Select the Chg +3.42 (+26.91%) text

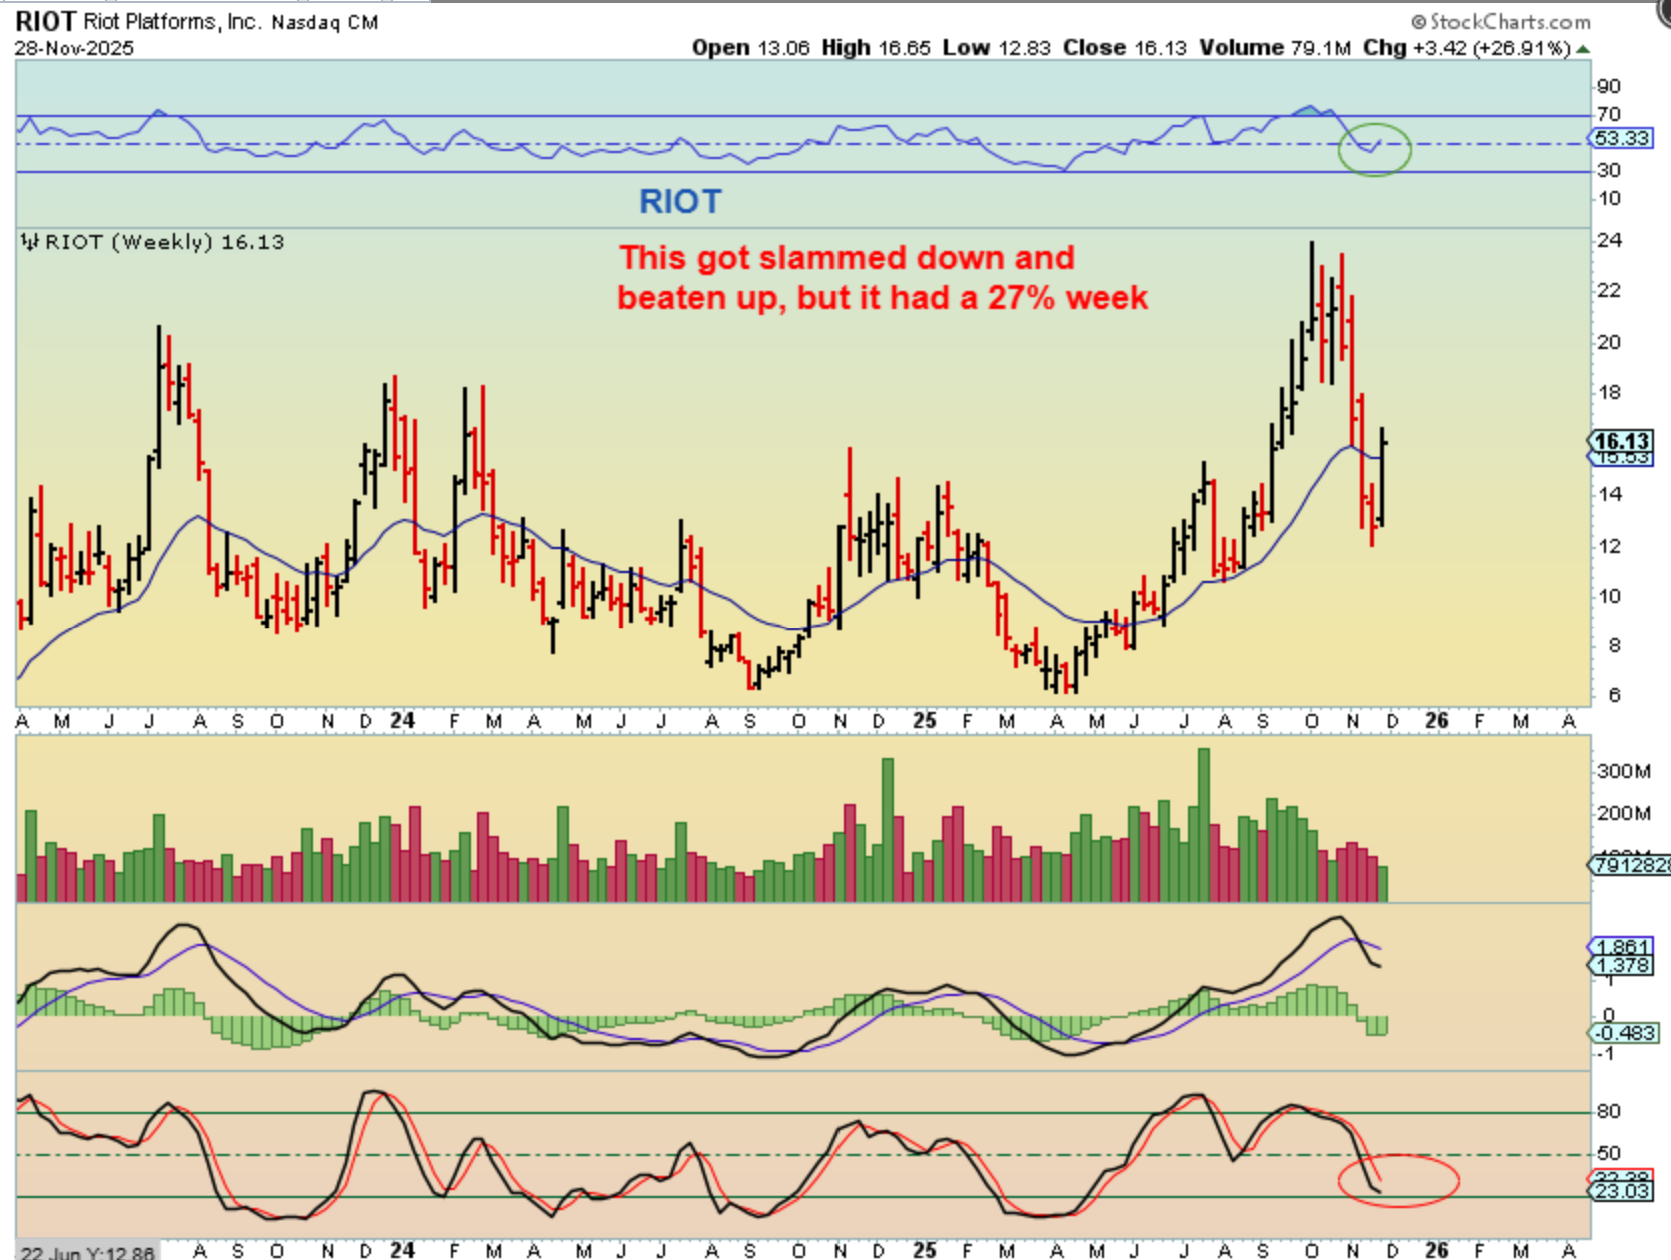tap(1467, 48)
